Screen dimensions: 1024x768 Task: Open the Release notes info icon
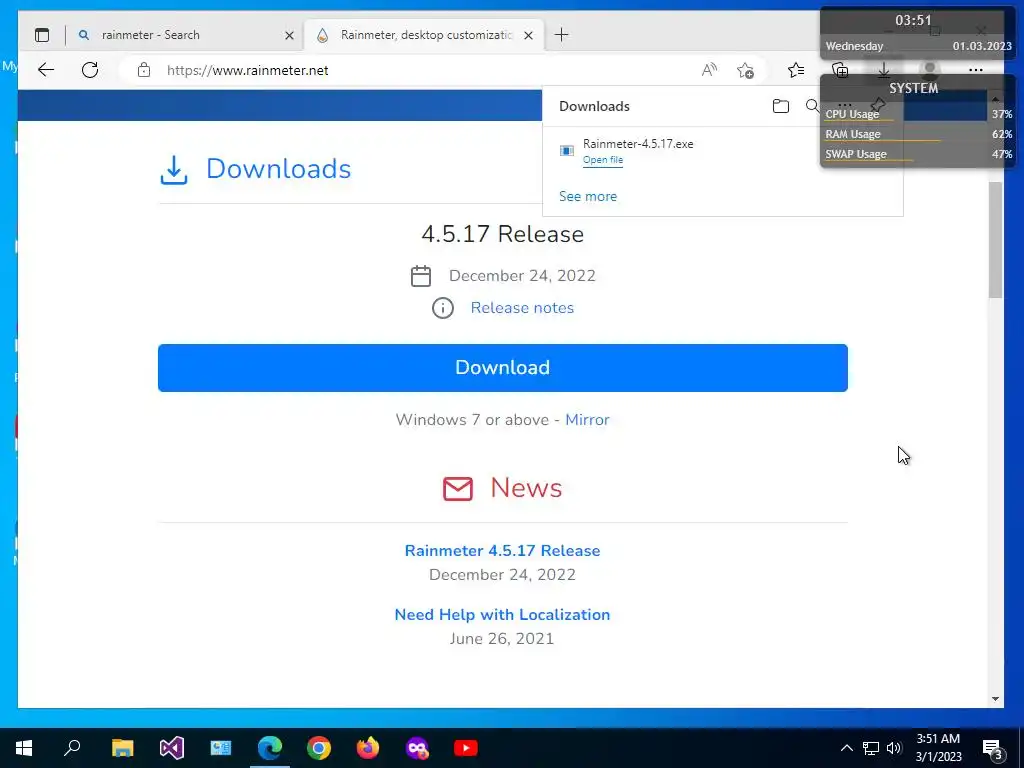pyautogui.click(x=443, y=308)
